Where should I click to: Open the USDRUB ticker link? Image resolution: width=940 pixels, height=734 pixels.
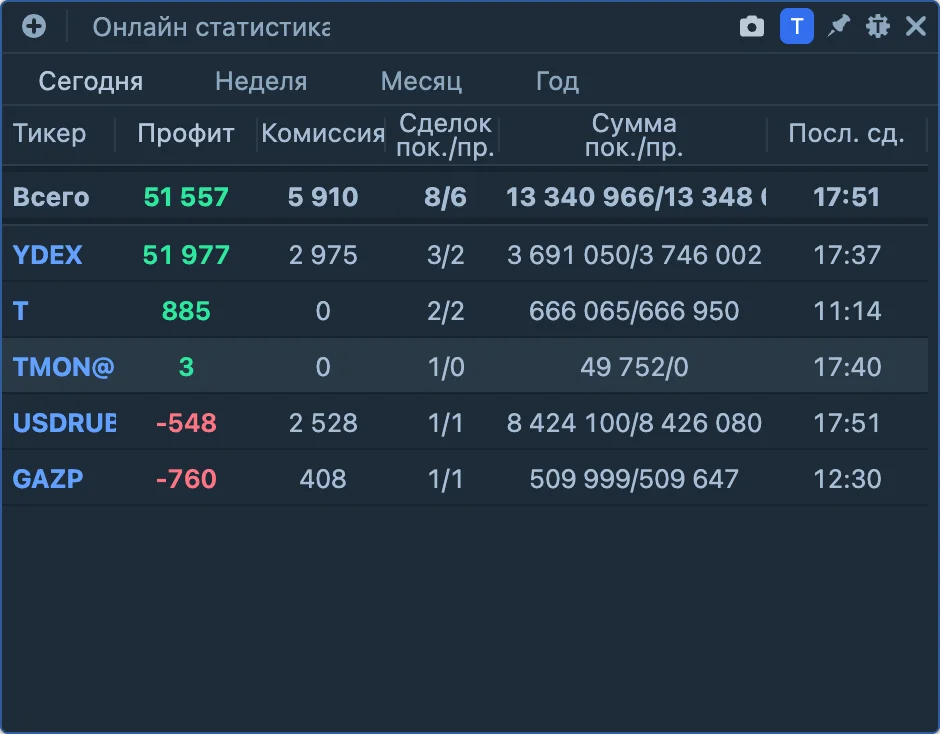pos(64,423)
